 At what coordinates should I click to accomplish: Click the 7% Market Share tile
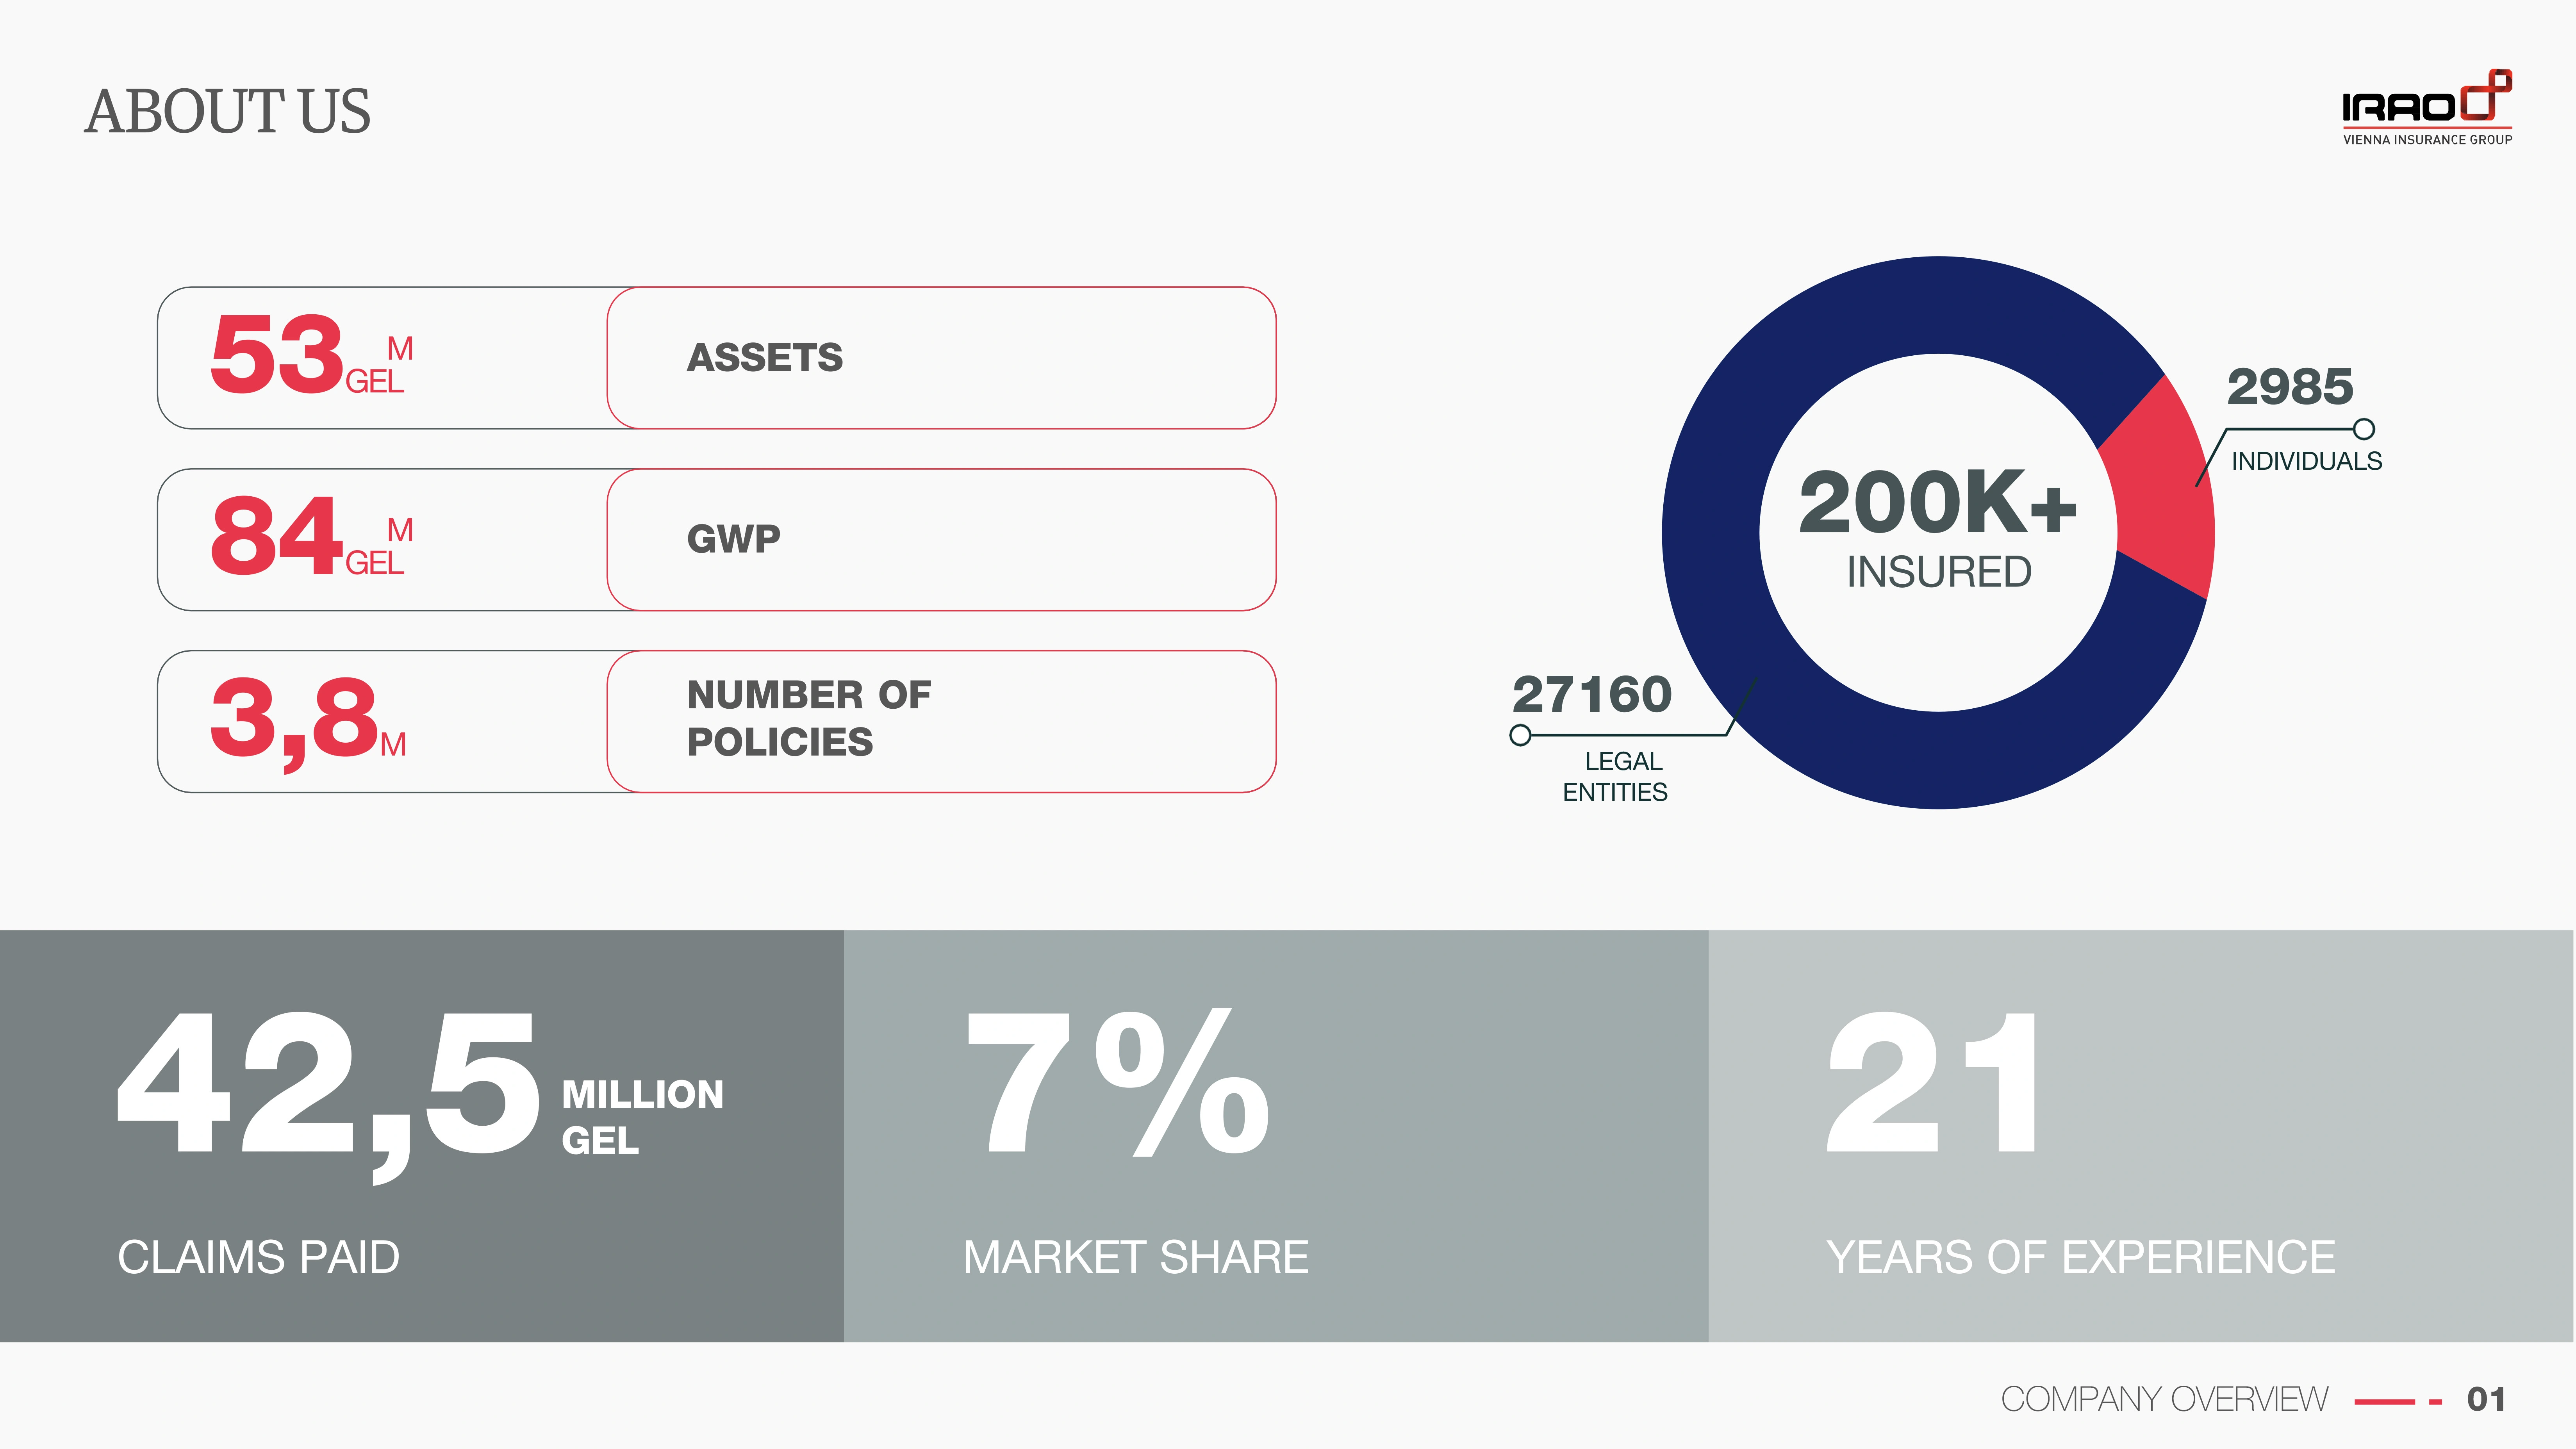(x=1276, y=1136)
